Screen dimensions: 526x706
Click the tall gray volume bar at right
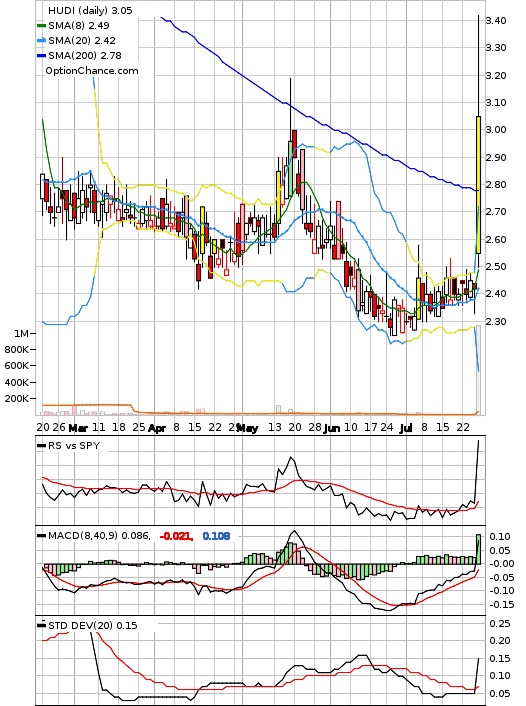pos(478,370)
